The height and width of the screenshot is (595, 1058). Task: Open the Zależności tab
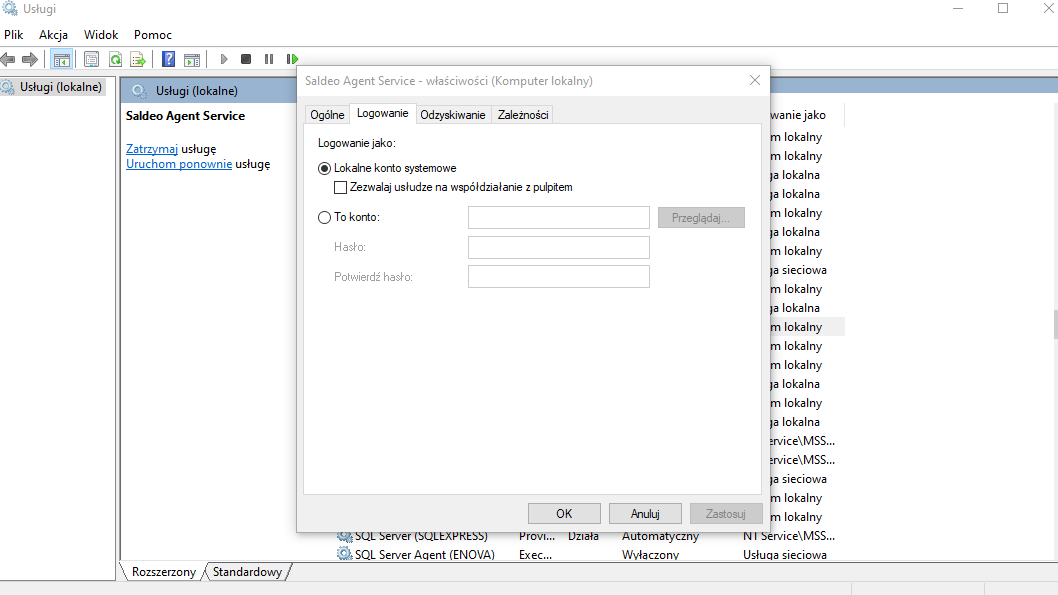(523, 115)
